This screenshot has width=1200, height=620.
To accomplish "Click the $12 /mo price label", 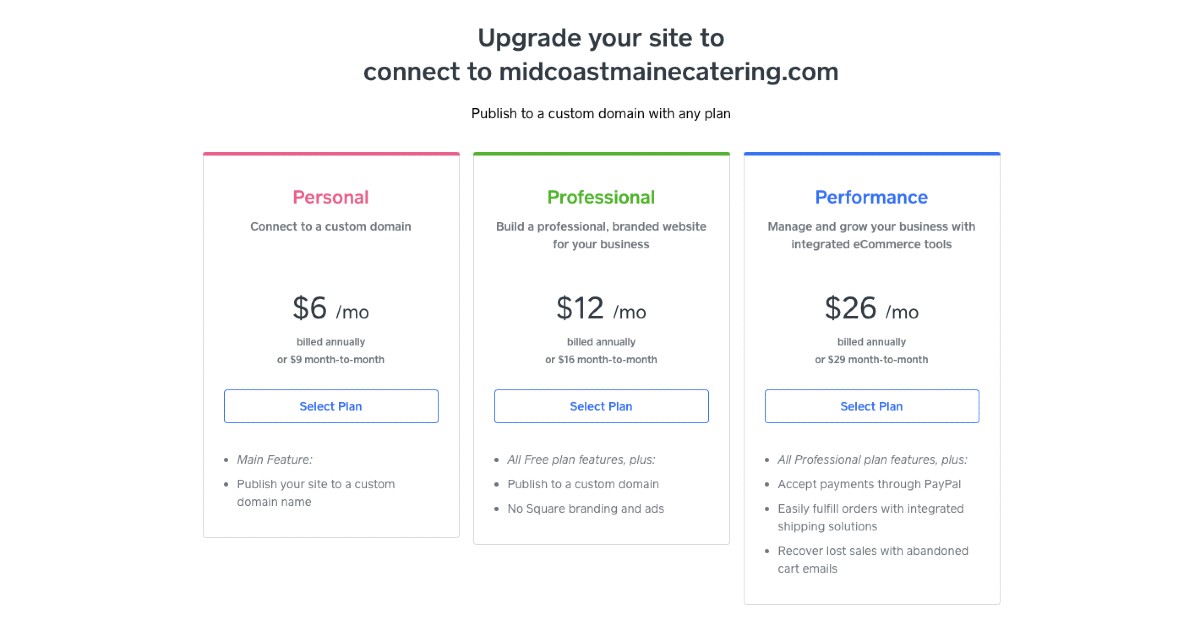I will [x=601, y=309].
